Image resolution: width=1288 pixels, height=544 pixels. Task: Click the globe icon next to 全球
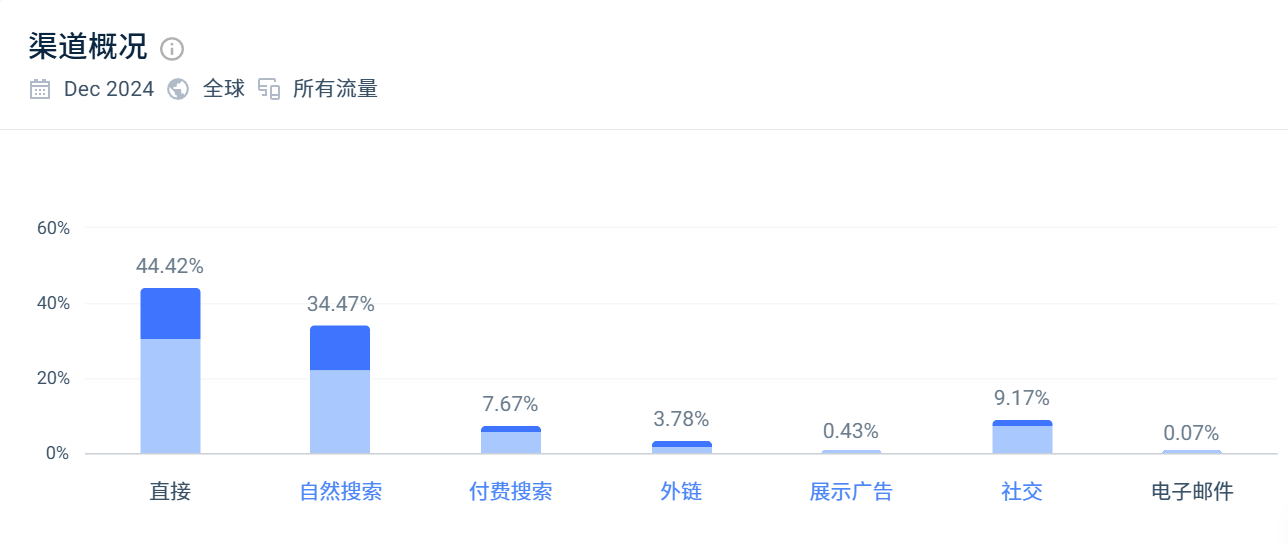point(178,89)
